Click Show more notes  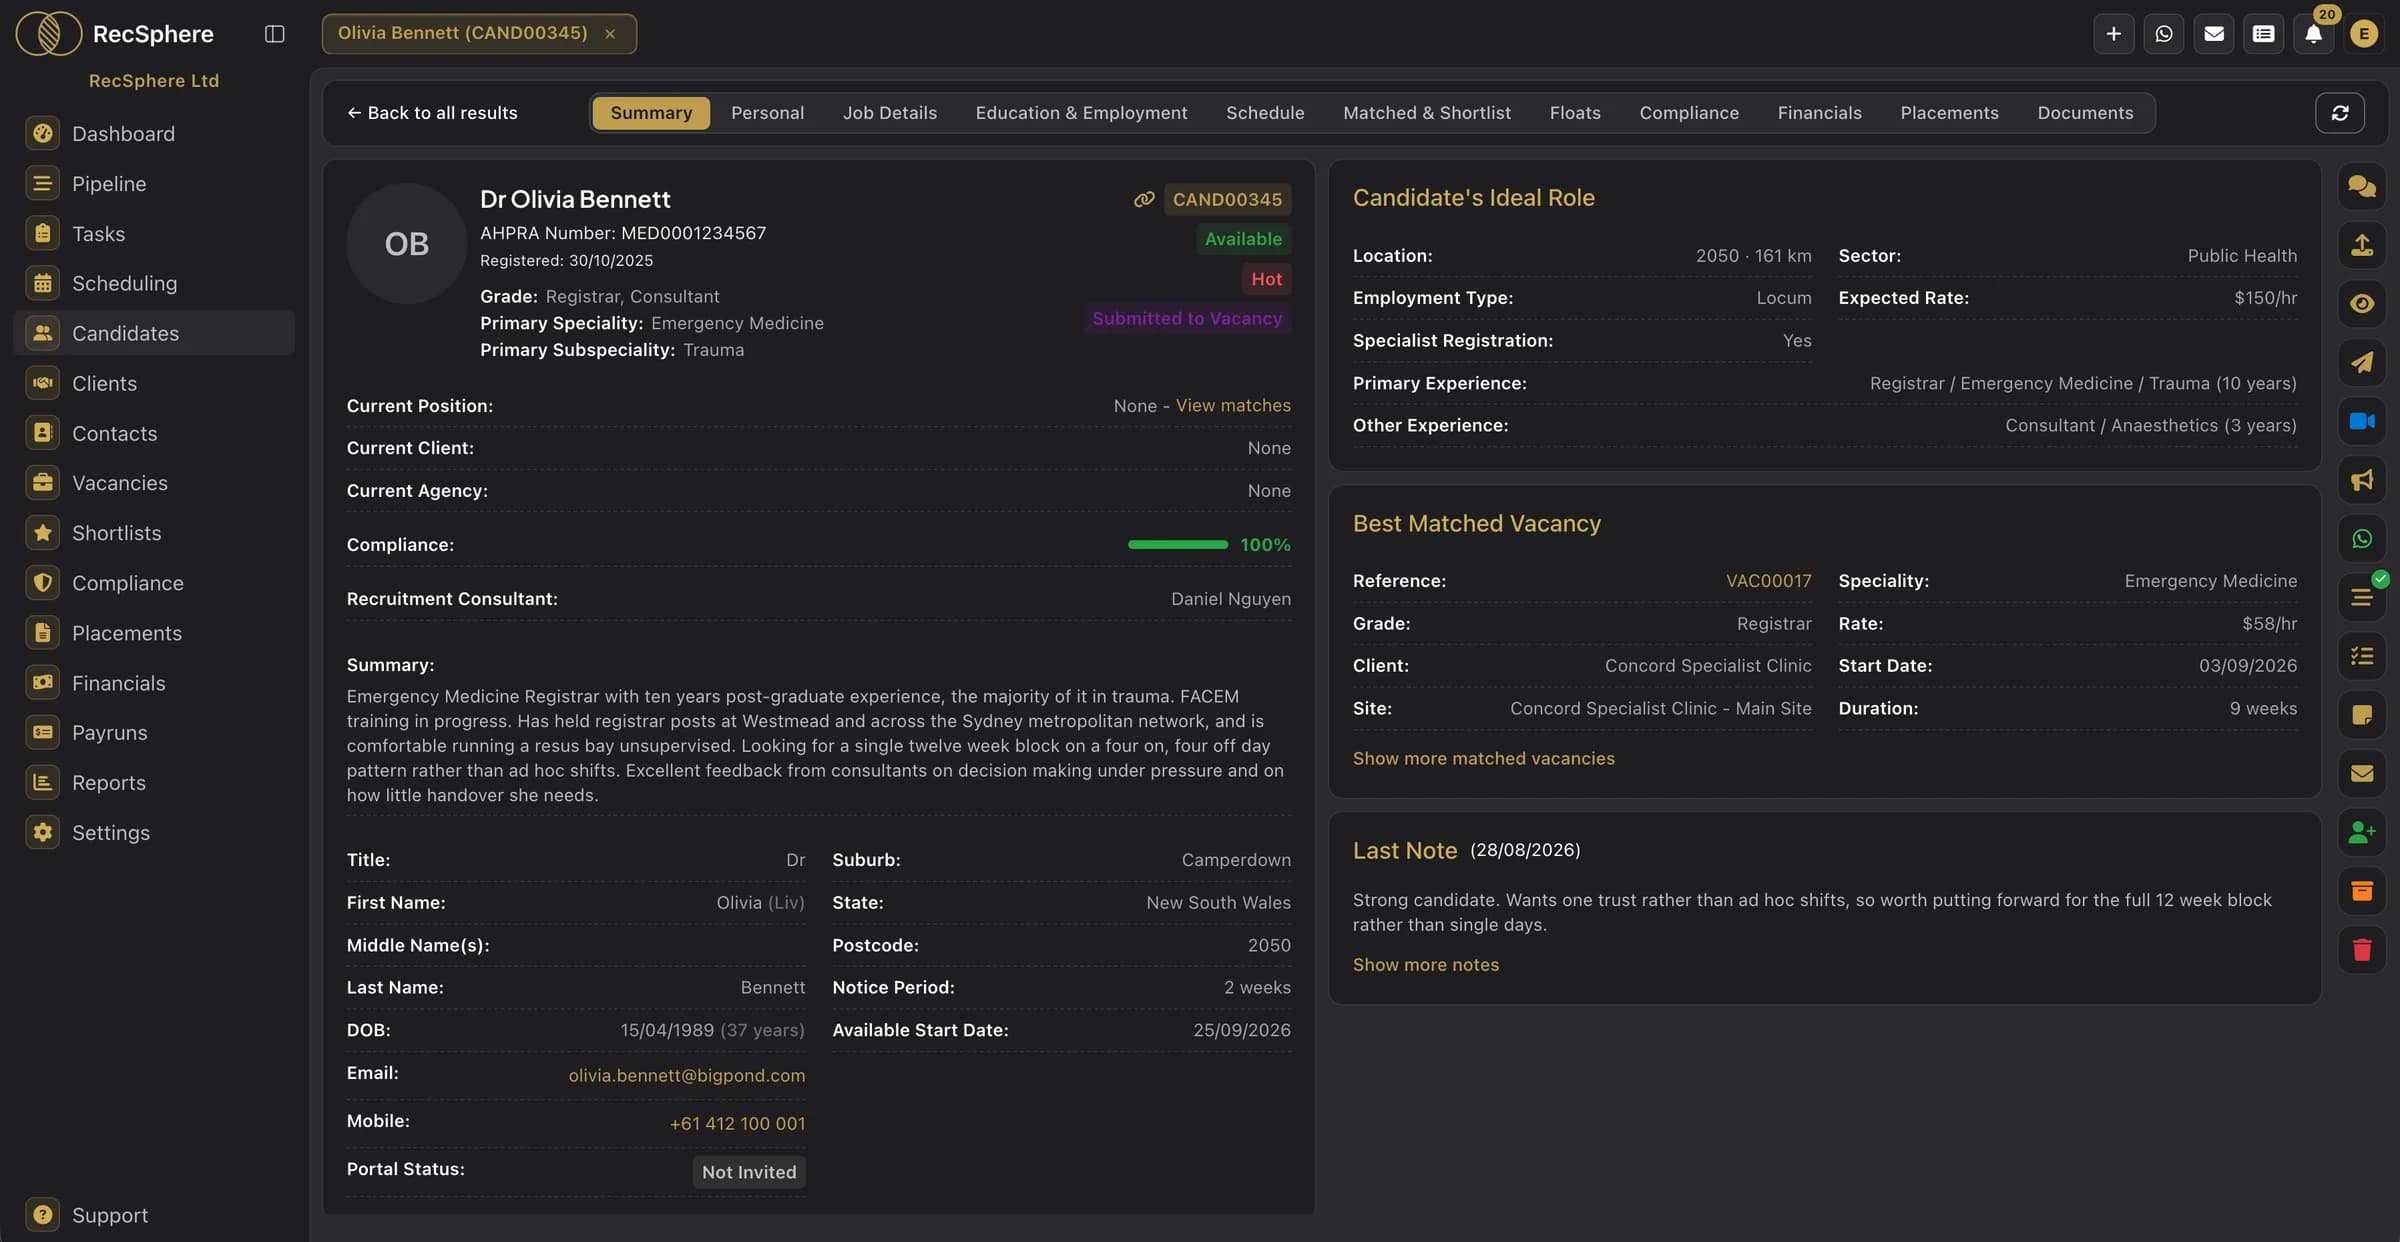[x=1425, y=964]
